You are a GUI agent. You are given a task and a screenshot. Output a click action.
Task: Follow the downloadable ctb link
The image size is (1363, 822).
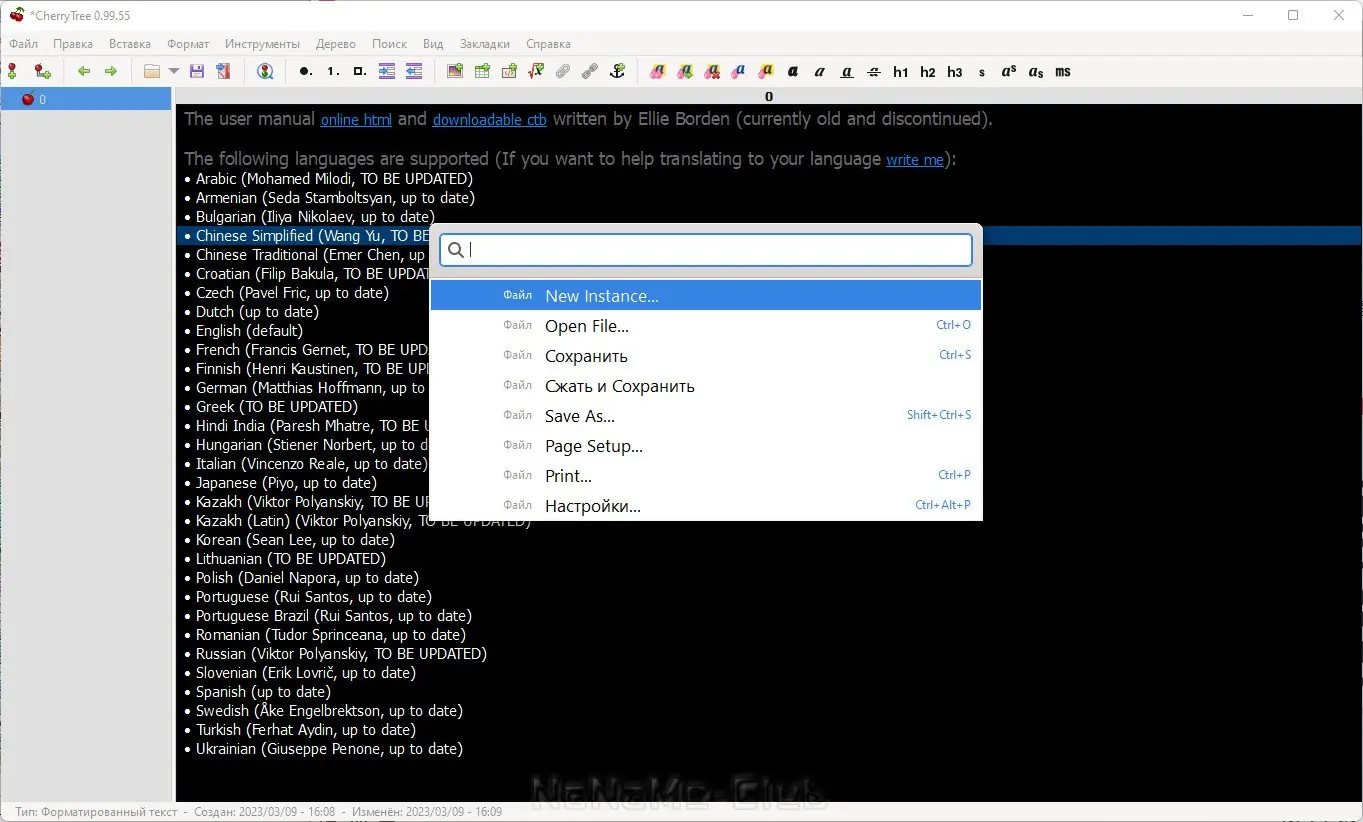pyautogui.click(x=490, y=119)
